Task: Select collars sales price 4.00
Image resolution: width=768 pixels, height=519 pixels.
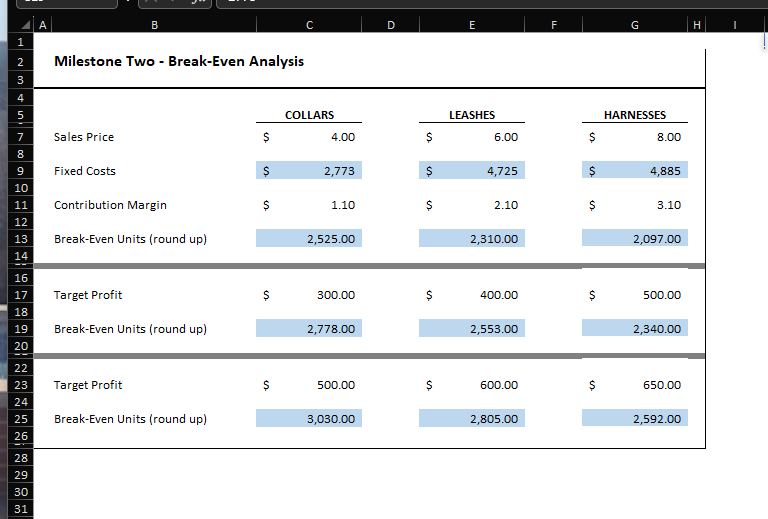Action: coord(309,137)
